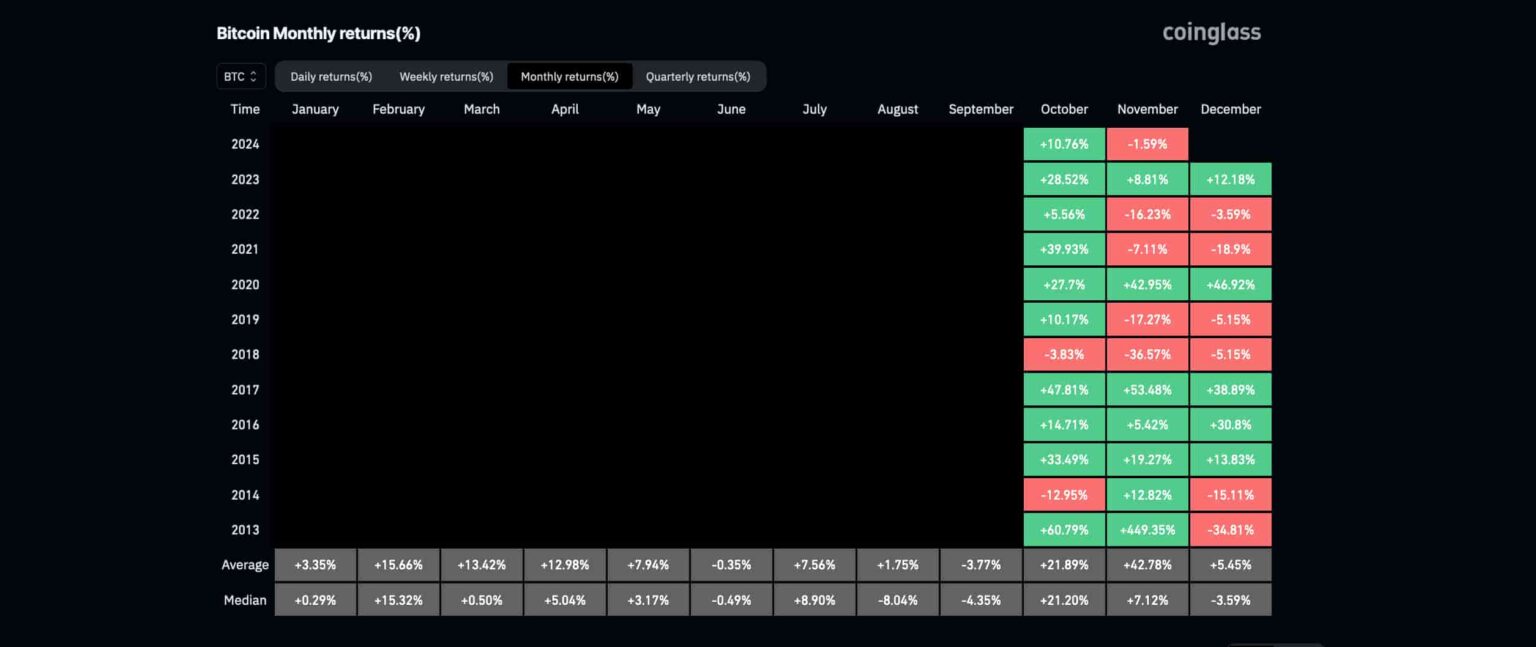Click the +10.76% October 2024 cell
This screenshot has height=647, width=1536.
(1063, 143)
